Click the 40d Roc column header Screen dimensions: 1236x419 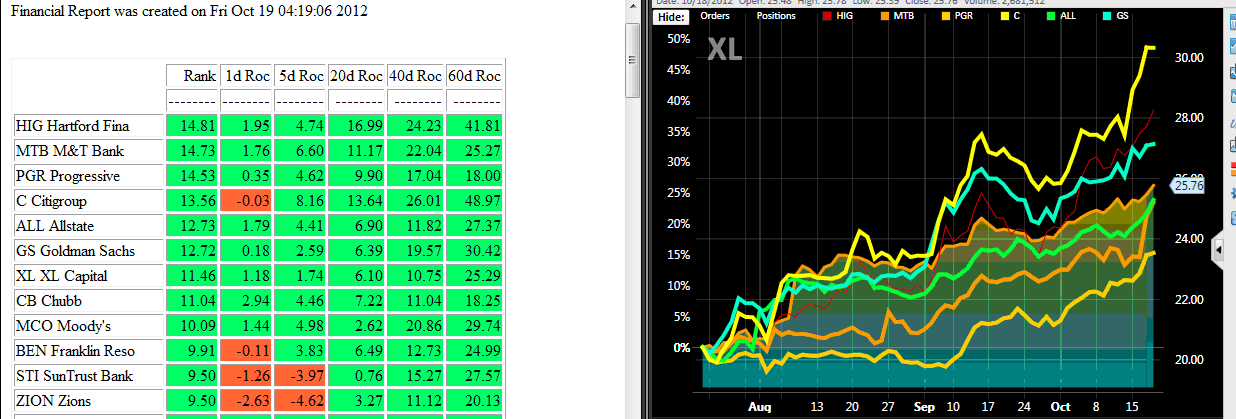416,75
